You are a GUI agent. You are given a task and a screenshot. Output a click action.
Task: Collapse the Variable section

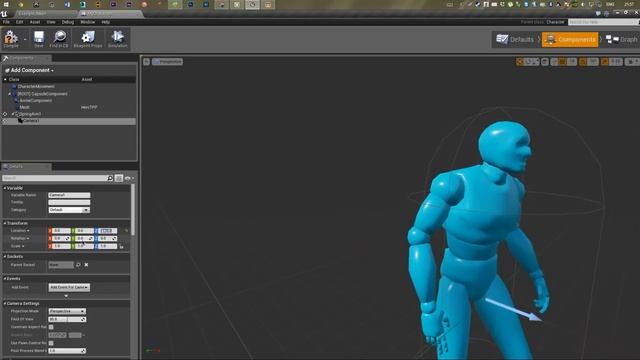tap(5, 188)
